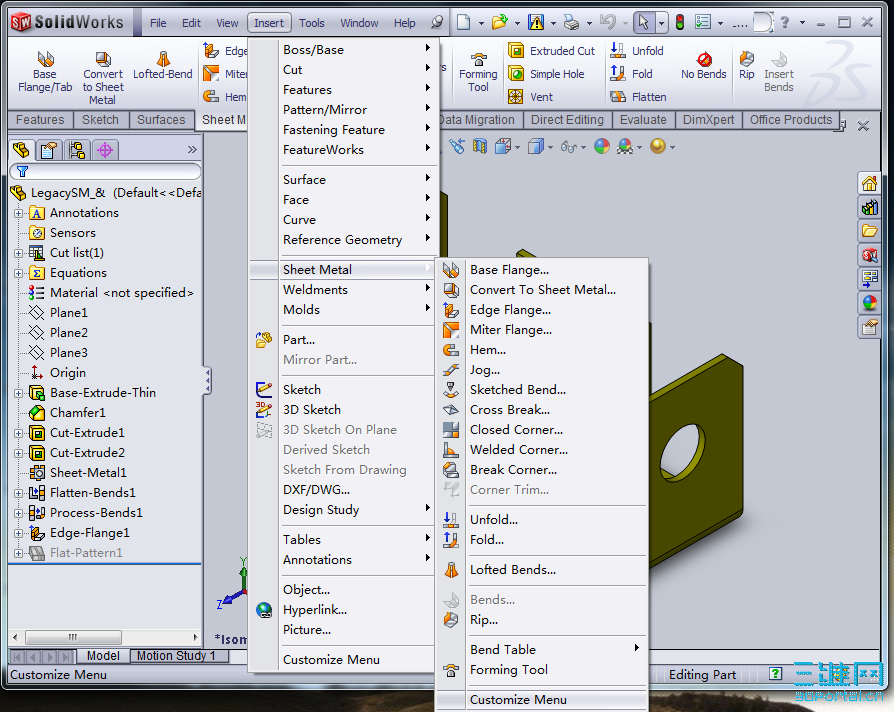Expand the Edge-Flange1 feature node
Image resolution: width=894 pixels, height=712 pixels.
(18, 533)
